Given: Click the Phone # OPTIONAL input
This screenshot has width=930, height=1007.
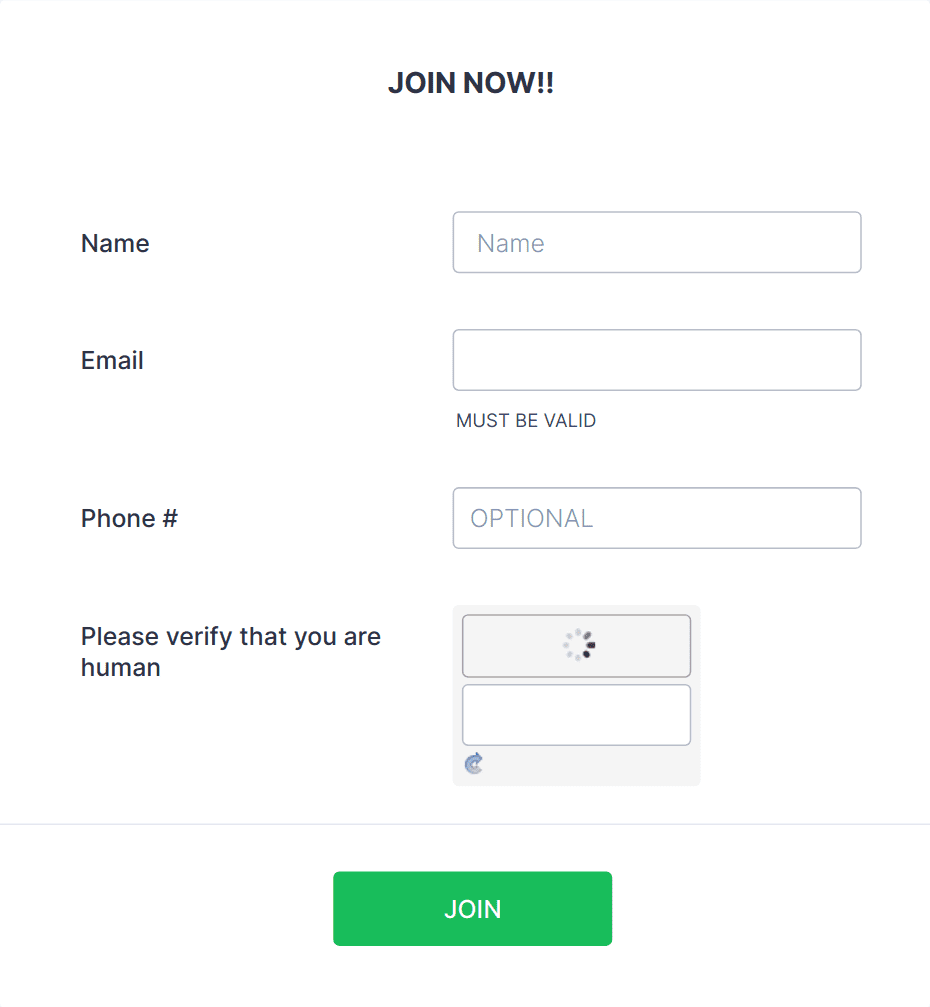Looking at the screenshot, I should [x=656, y=518].
